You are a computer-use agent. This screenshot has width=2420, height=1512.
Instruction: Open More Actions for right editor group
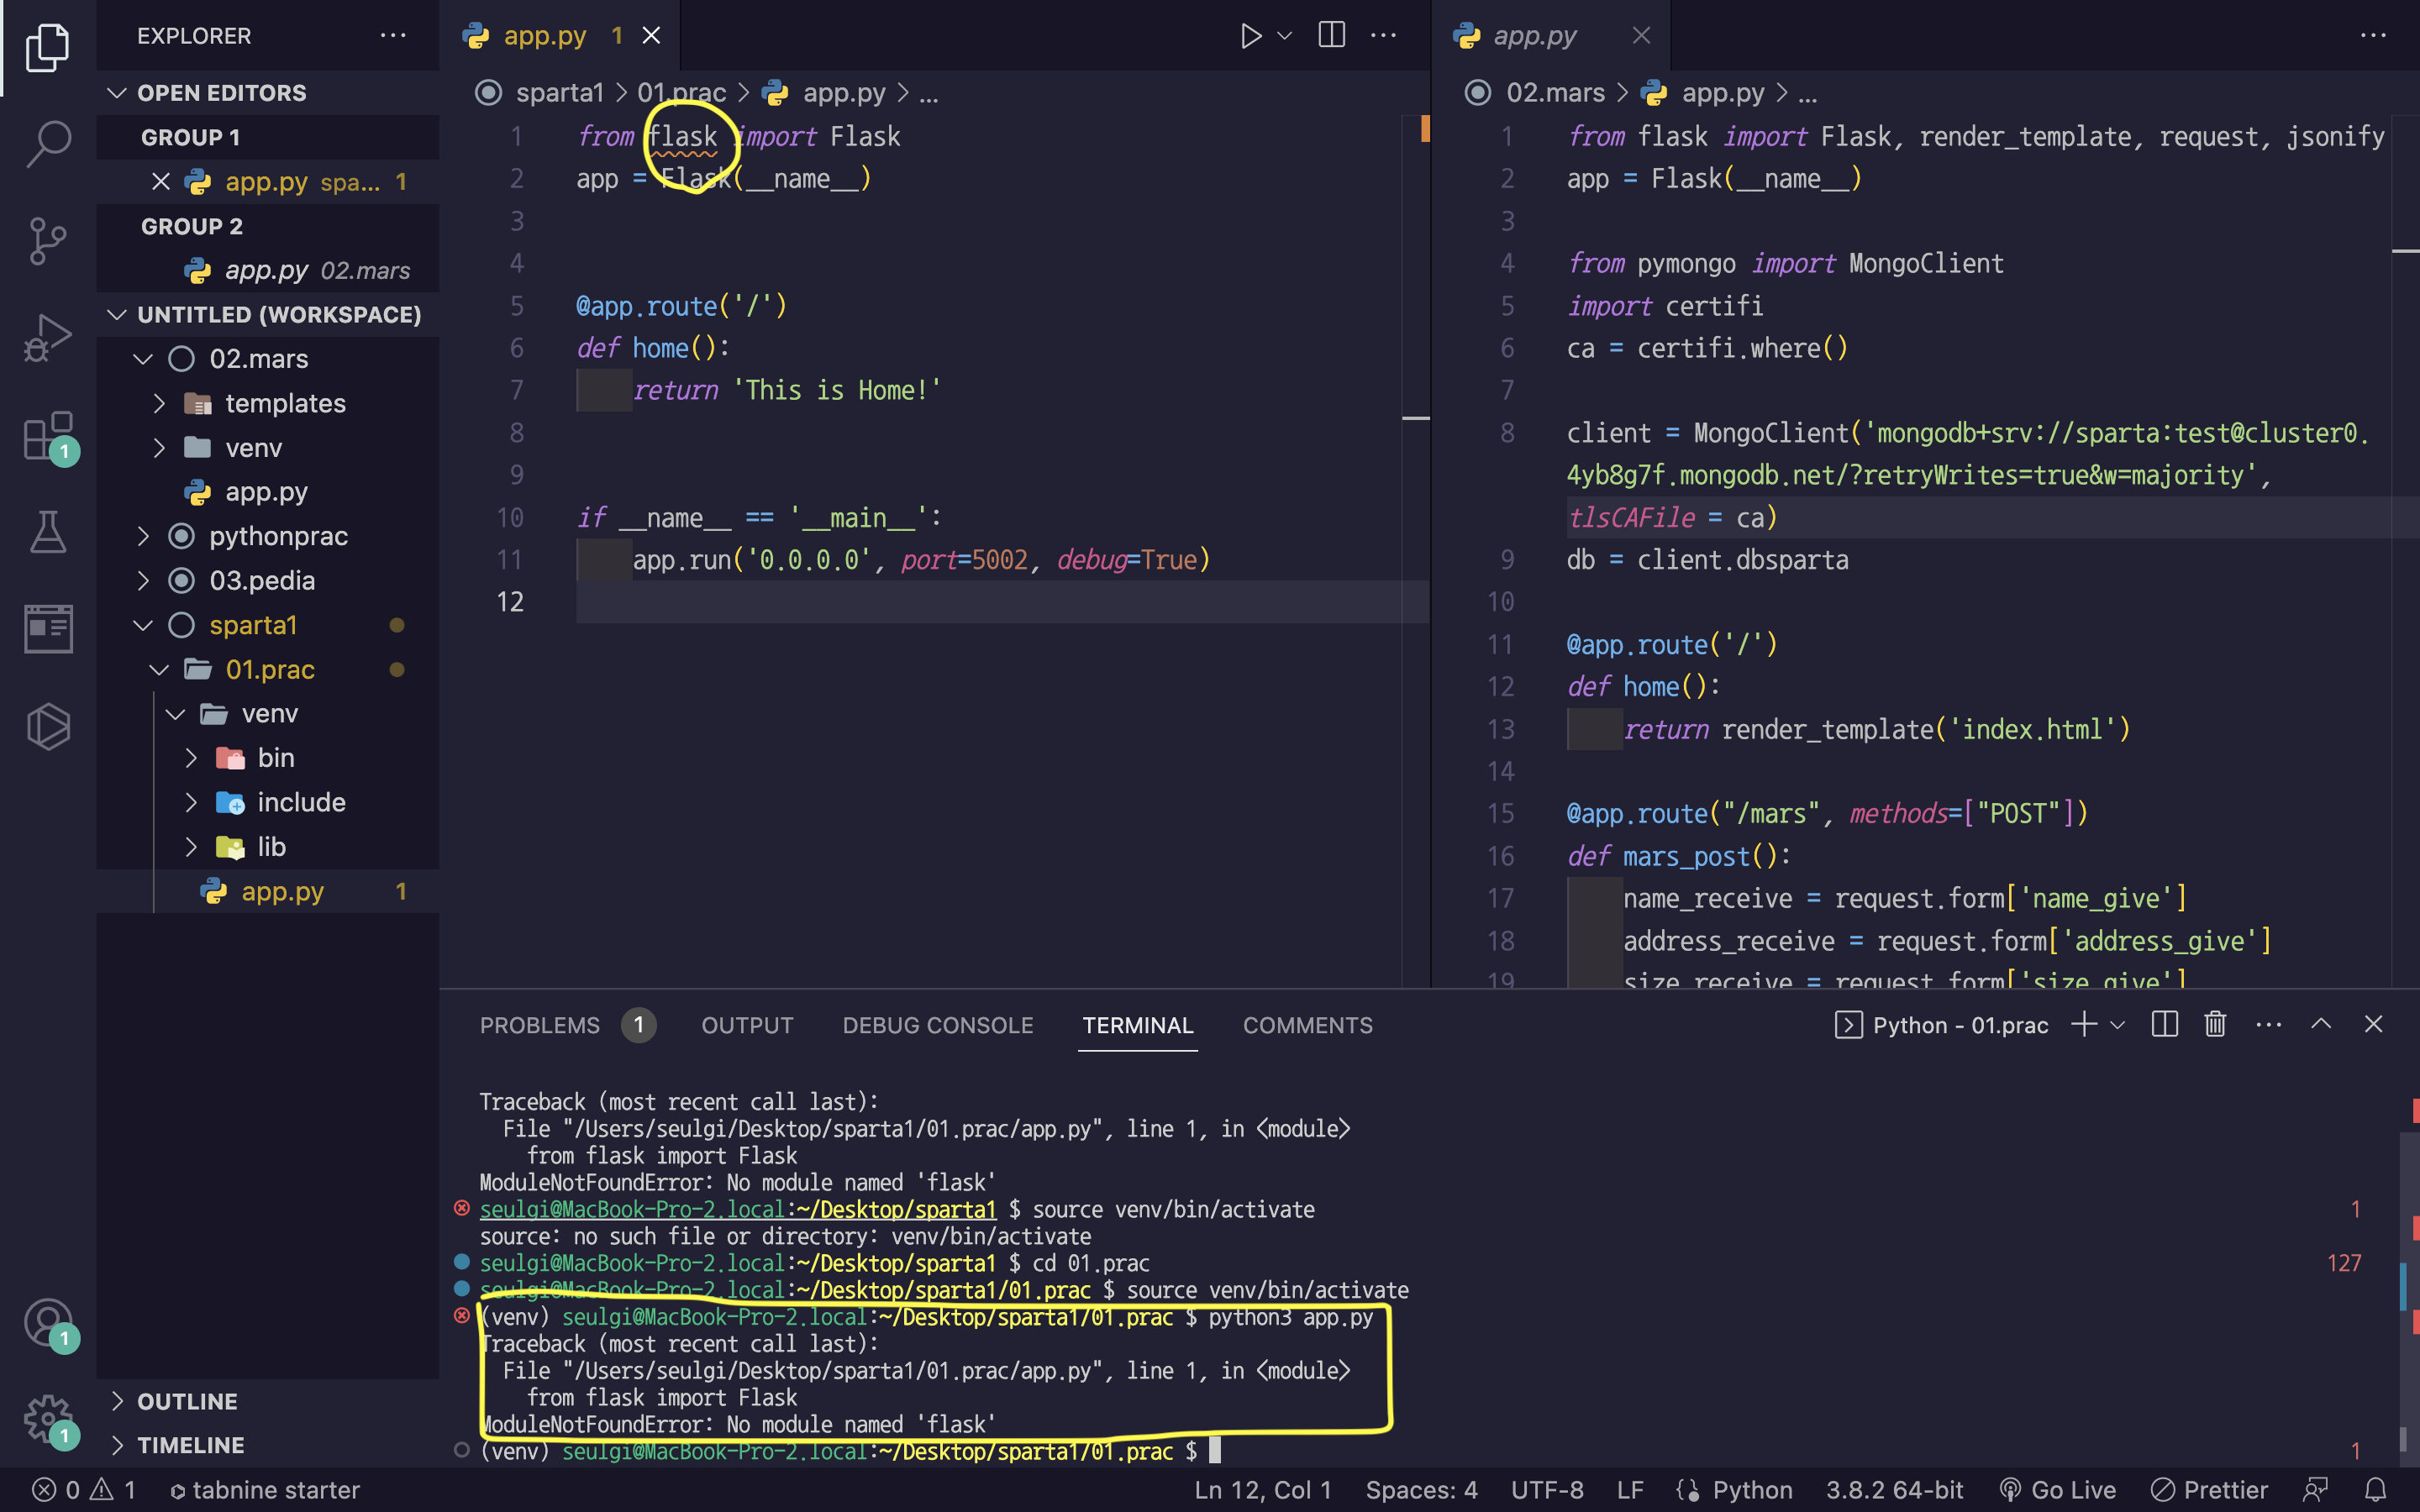pos(2374,36)
